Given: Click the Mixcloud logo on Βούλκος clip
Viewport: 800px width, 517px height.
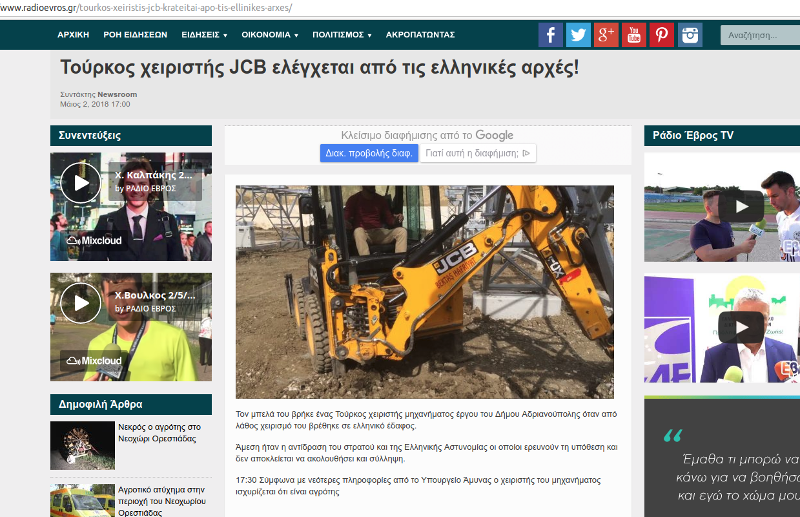Looking at the screenshot, I should 94,361.
